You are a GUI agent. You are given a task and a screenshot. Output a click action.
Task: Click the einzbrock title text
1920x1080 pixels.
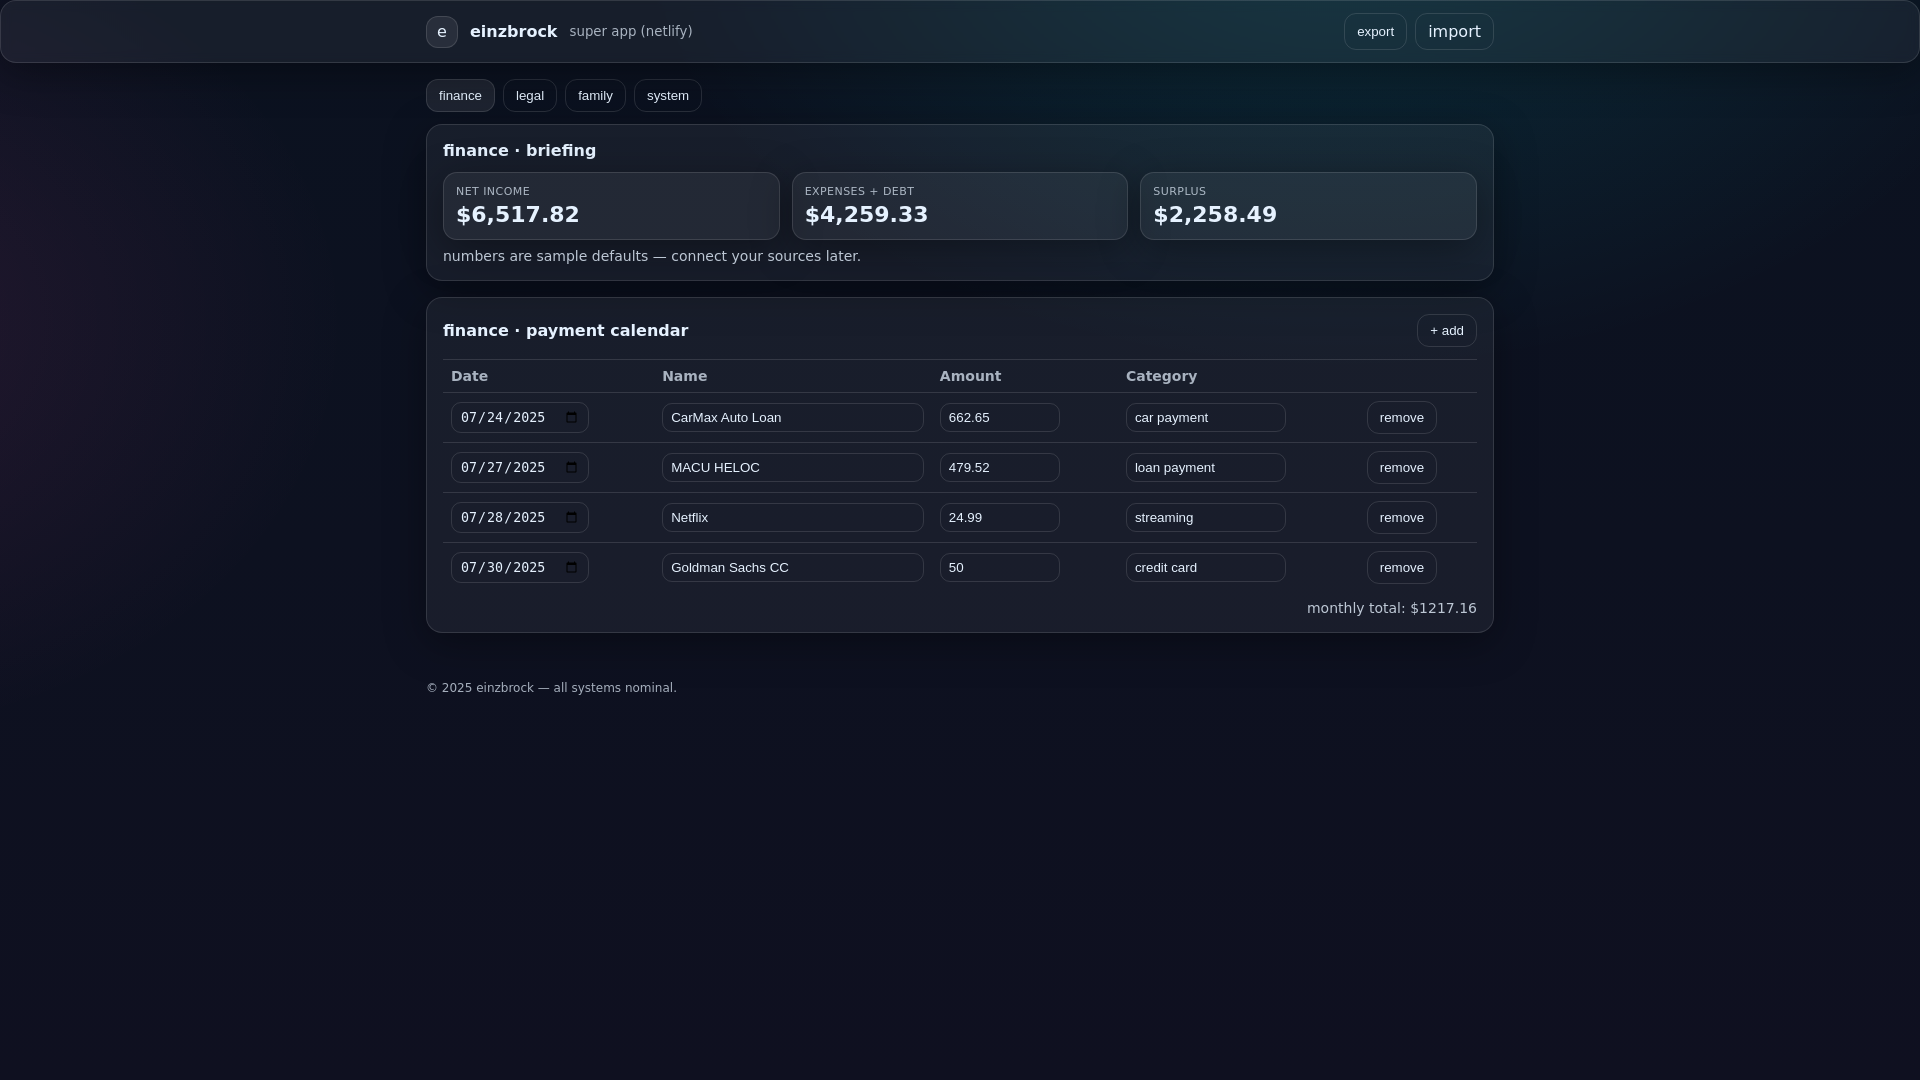click(513, 32)
